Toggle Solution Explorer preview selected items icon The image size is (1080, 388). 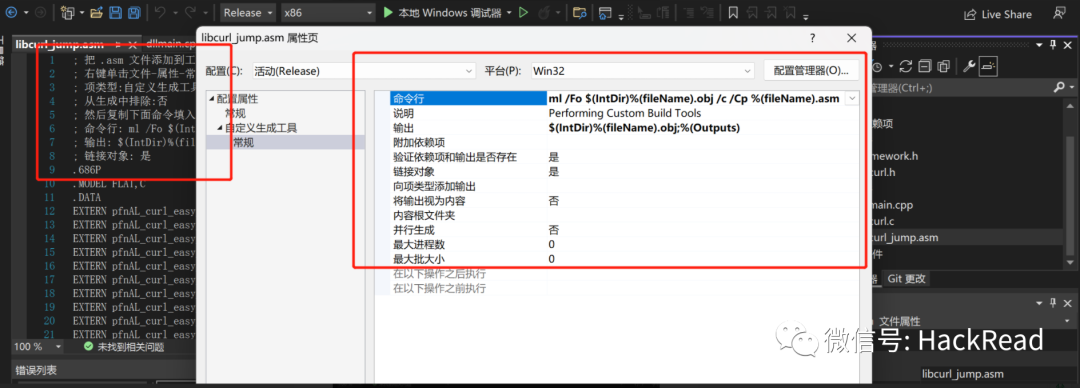[989, 66]
